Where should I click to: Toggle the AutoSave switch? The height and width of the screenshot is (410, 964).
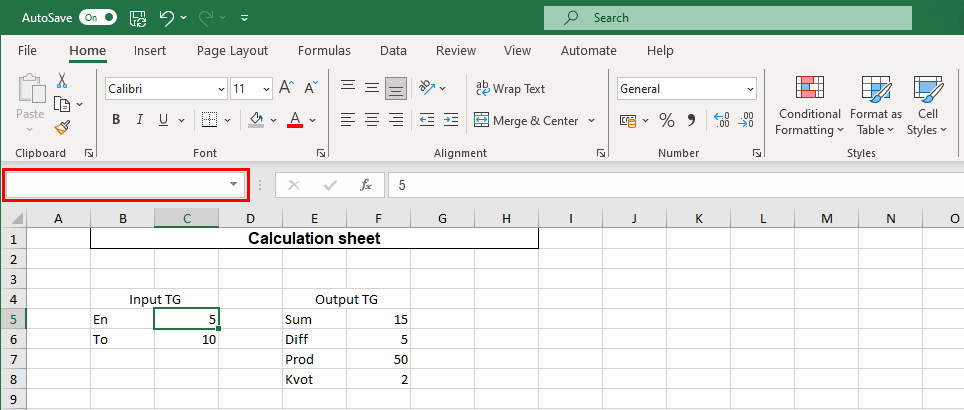97,18
